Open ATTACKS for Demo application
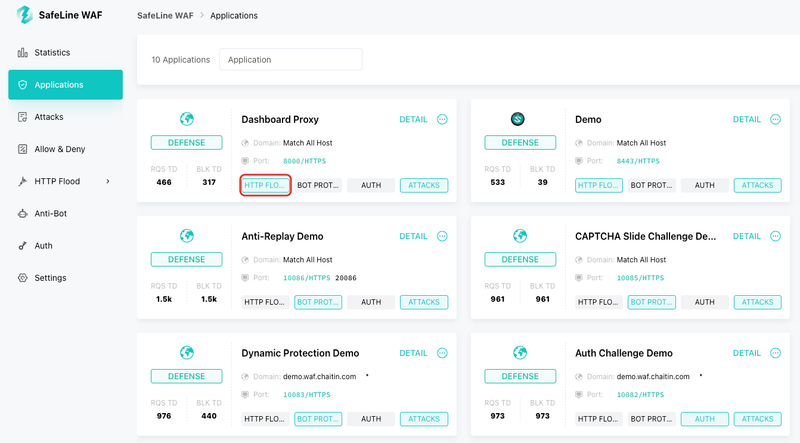 click(758, 185)
